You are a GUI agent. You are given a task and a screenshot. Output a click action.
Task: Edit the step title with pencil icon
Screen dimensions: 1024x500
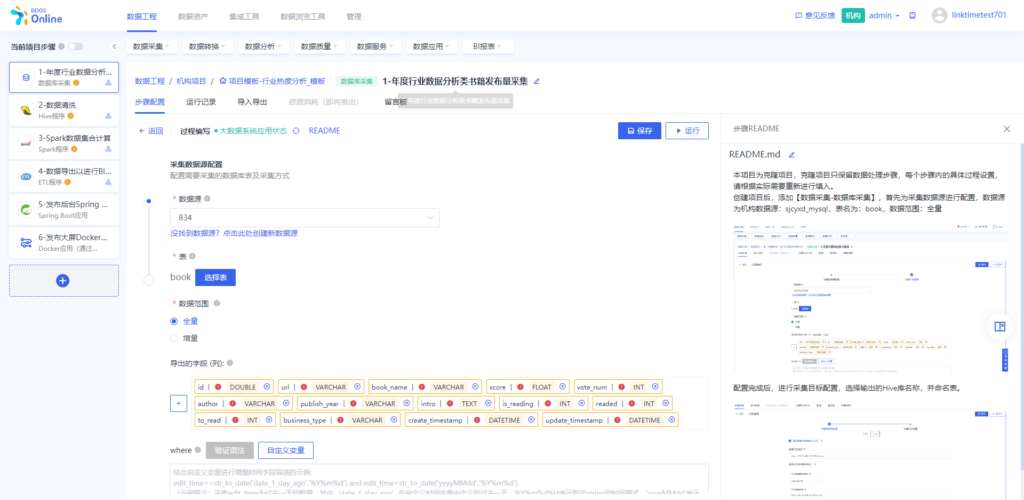point(537,82)
